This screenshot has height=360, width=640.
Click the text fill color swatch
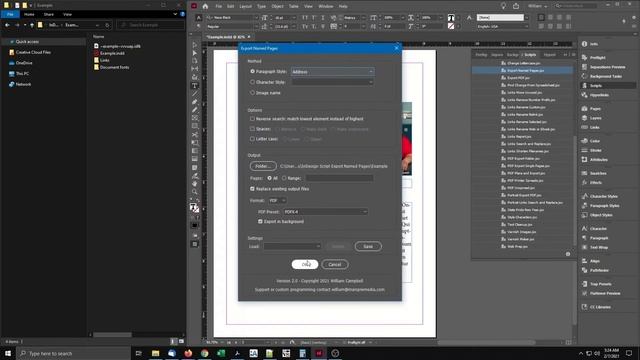pyautogui.click(x=451, y=18)
